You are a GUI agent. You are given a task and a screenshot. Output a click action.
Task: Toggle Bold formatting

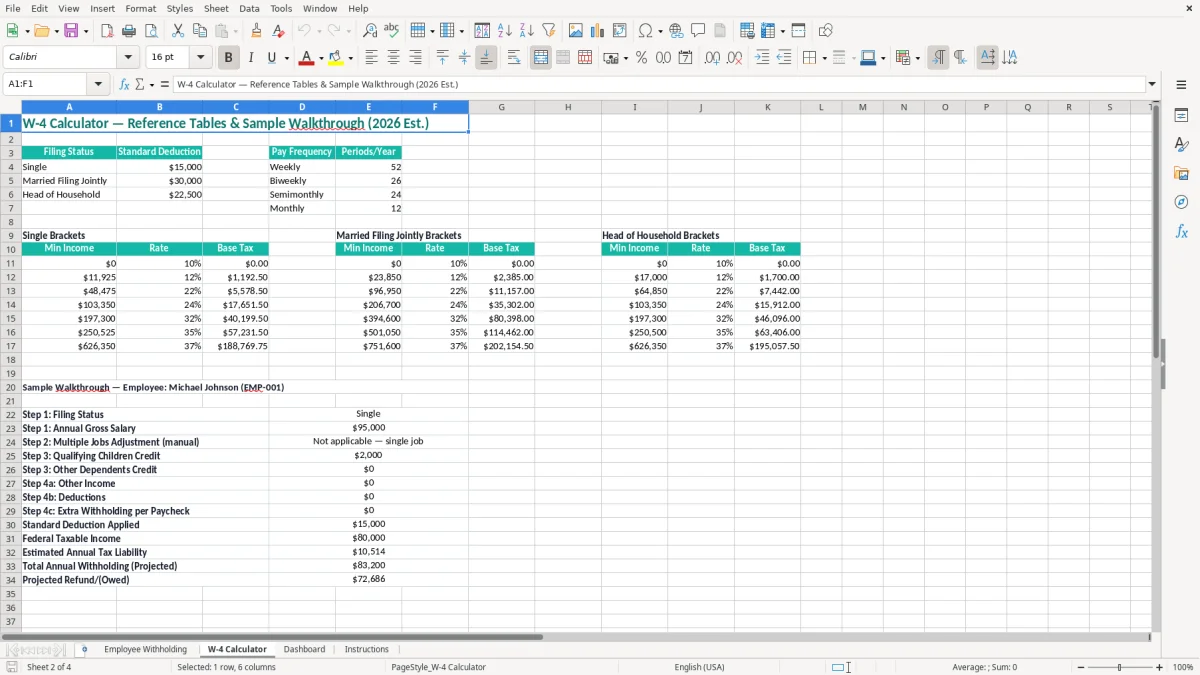(x=229, y=58)
